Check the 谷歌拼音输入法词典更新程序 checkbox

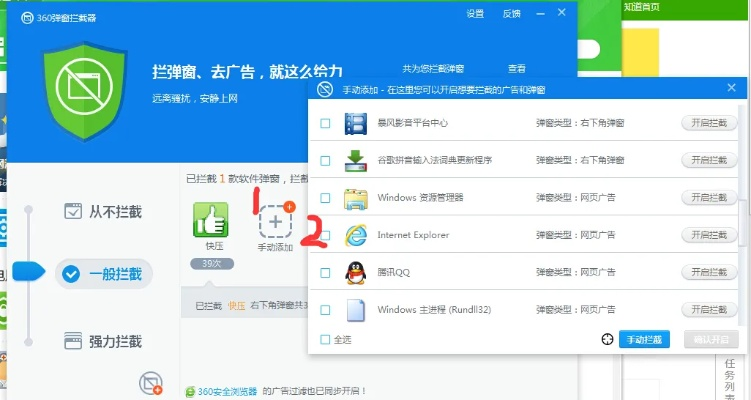[325, 160]
